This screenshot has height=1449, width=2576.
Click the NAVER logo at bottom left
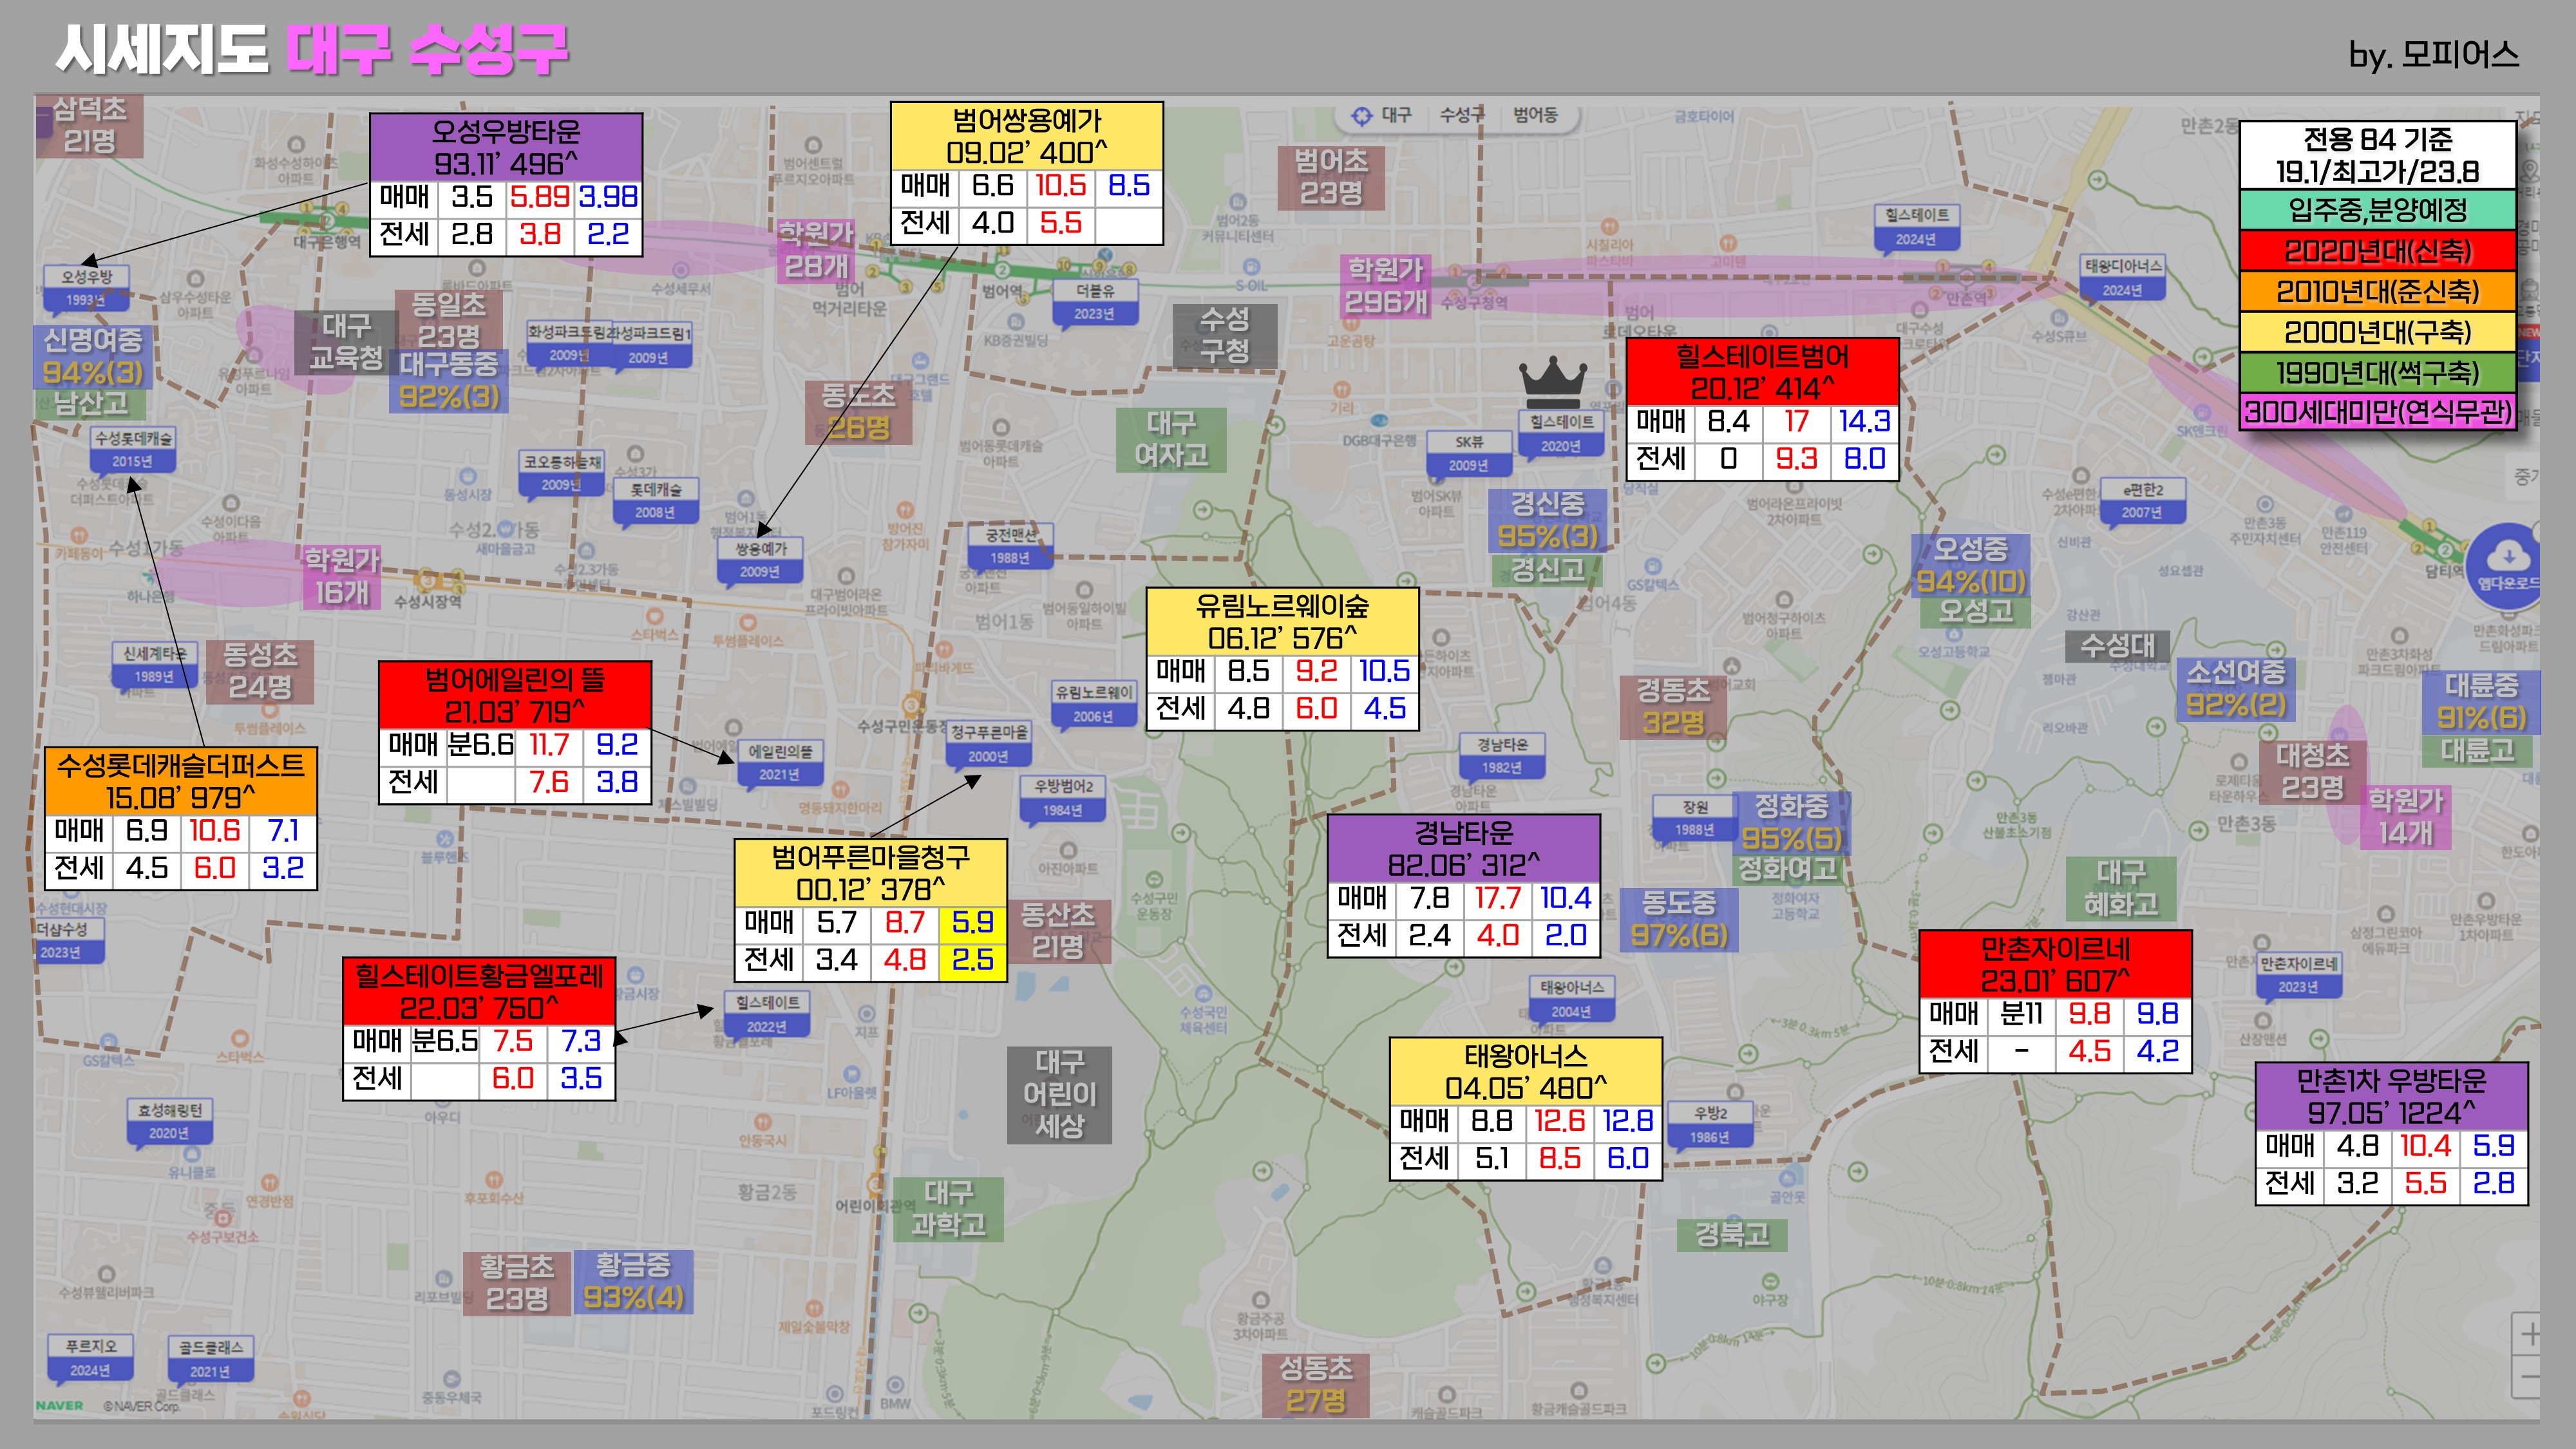click(x=60, y=1405)
